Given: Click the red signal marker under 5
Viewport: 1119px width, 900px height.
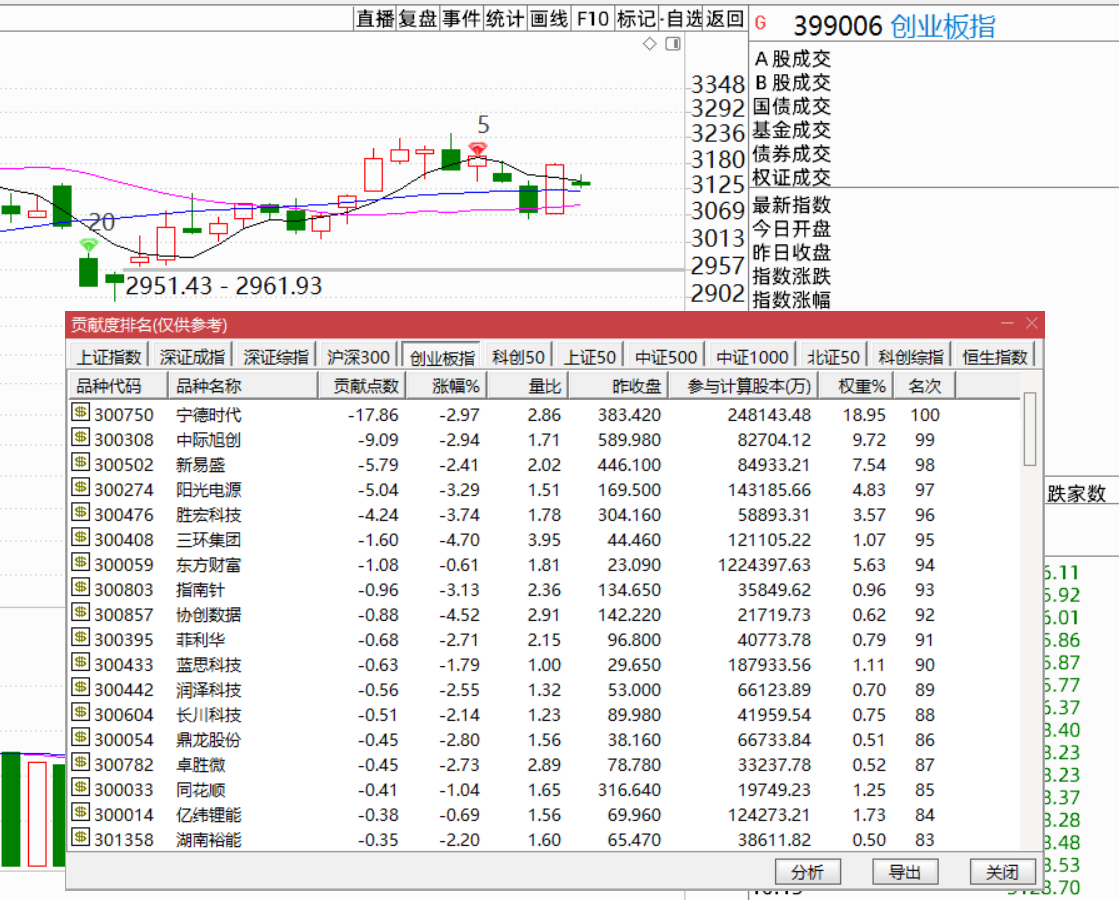Looking at the screenshot, I should pos(477,149).
